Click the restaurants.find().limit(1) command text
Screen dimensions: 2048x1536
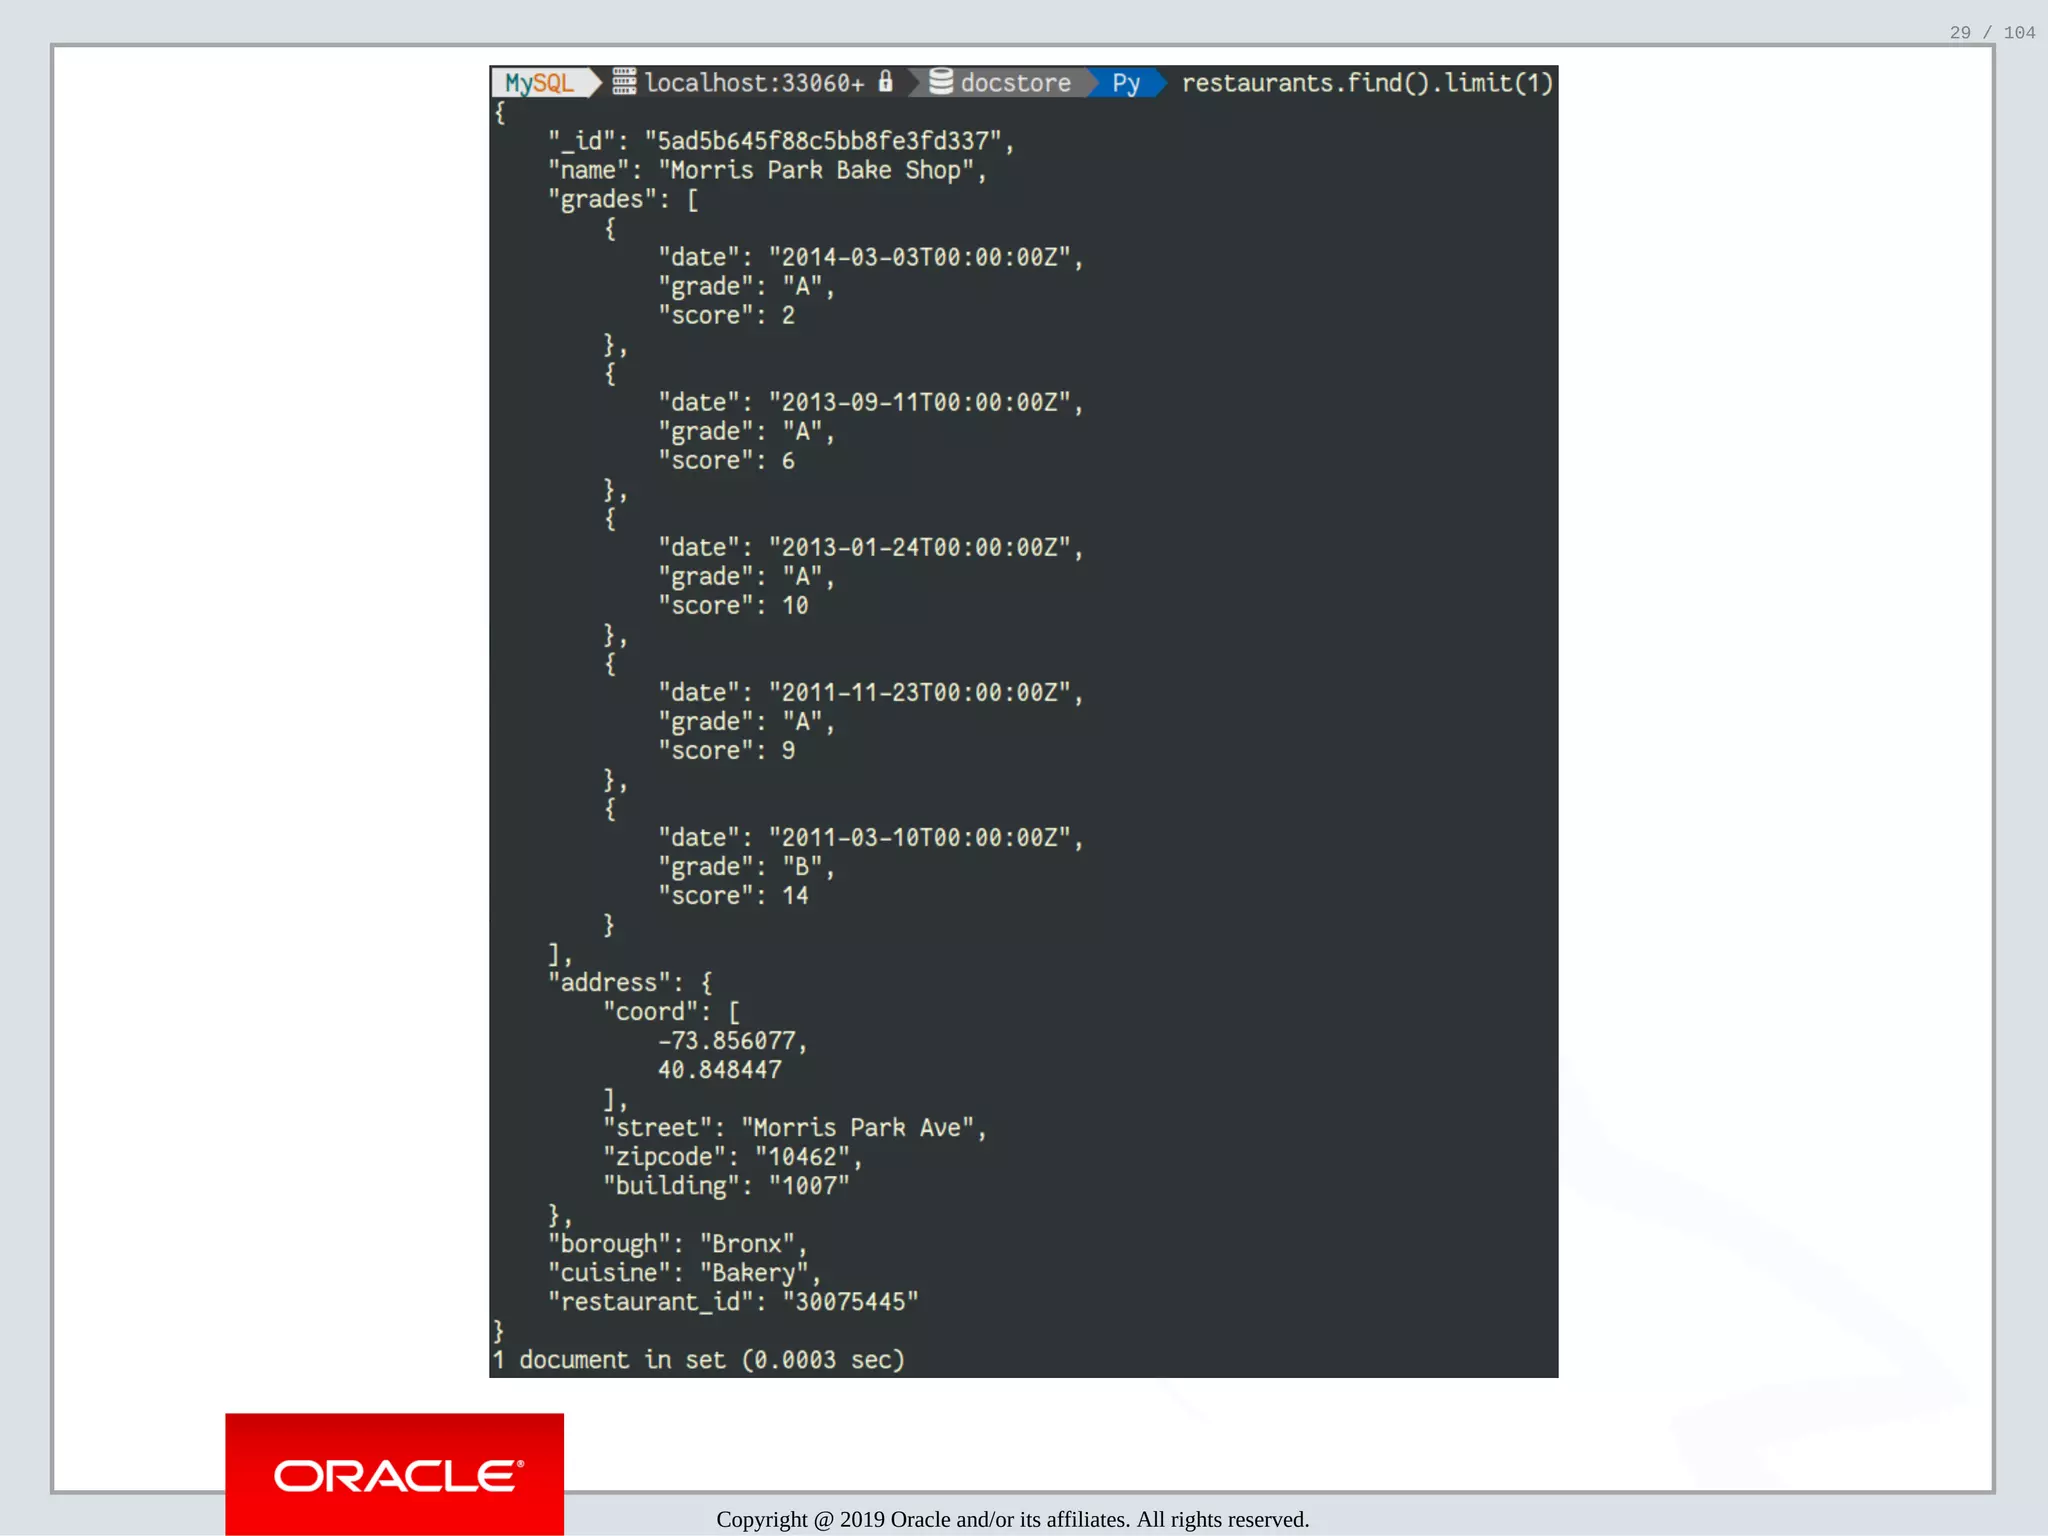pos(1366,83)
